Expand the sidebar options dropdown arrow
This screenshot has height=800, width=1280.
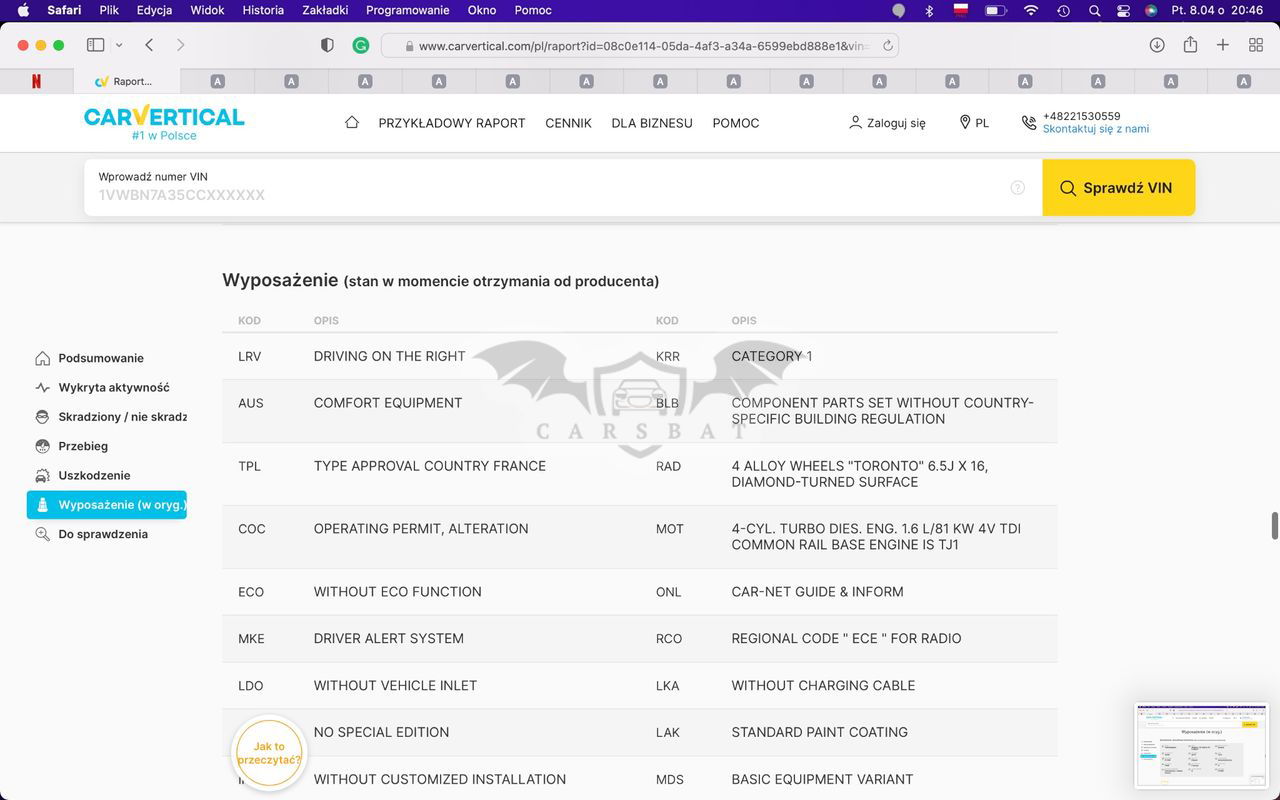[119, 45]
